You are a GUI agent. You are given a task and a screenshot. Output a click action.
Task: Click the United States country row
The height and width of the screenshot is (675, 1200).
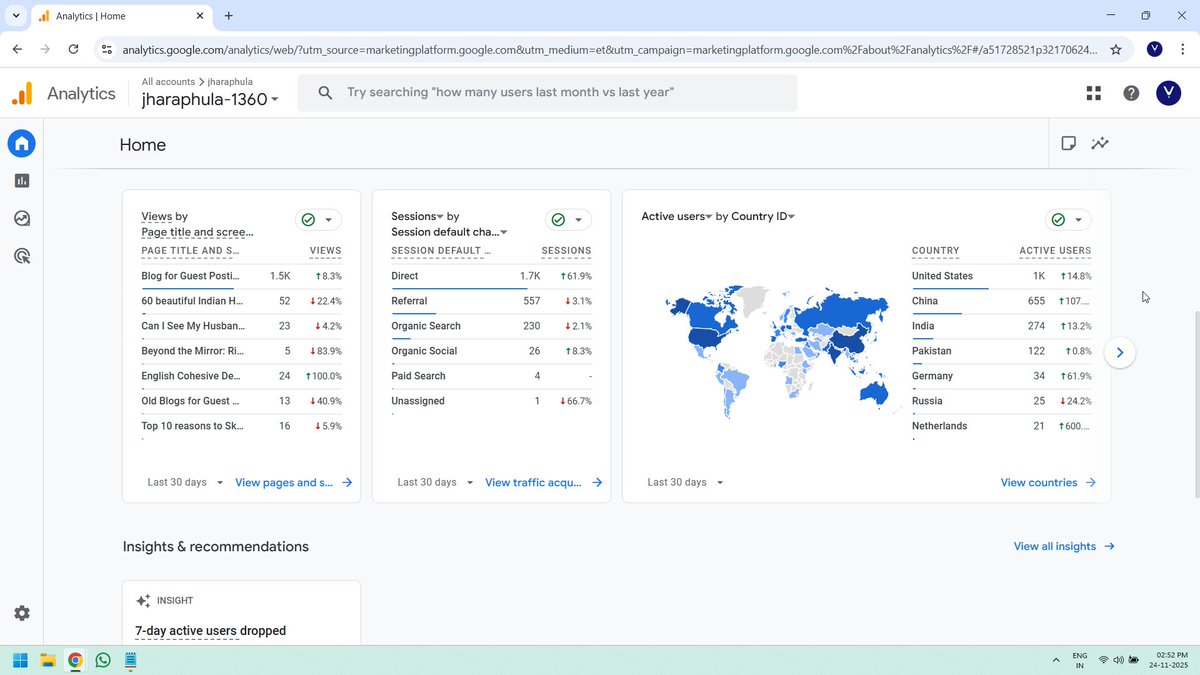coord(1001,276)
